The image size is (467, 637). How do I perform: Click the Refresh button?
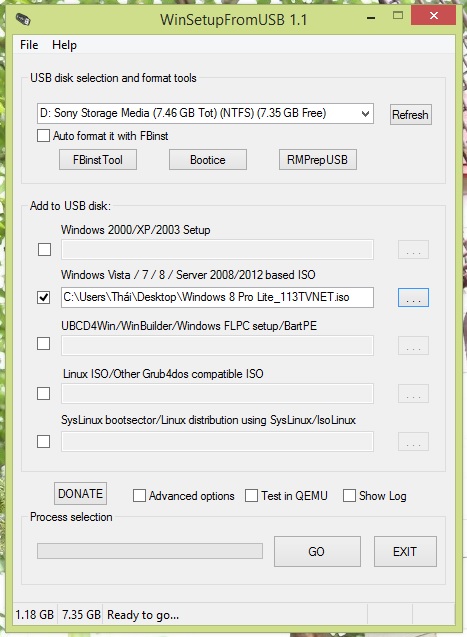[x=411, y=115]
